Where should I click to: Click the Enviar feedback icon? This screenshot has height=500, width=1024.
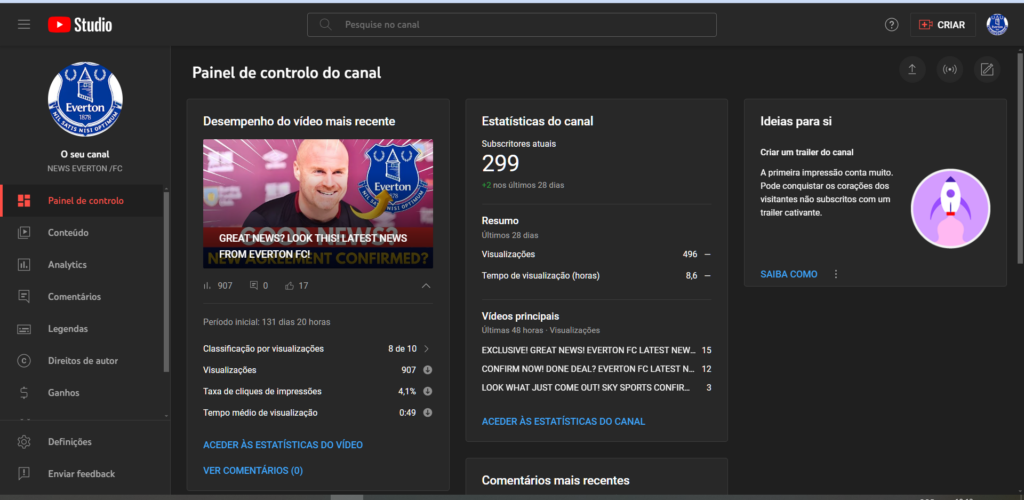coord(24,474)
